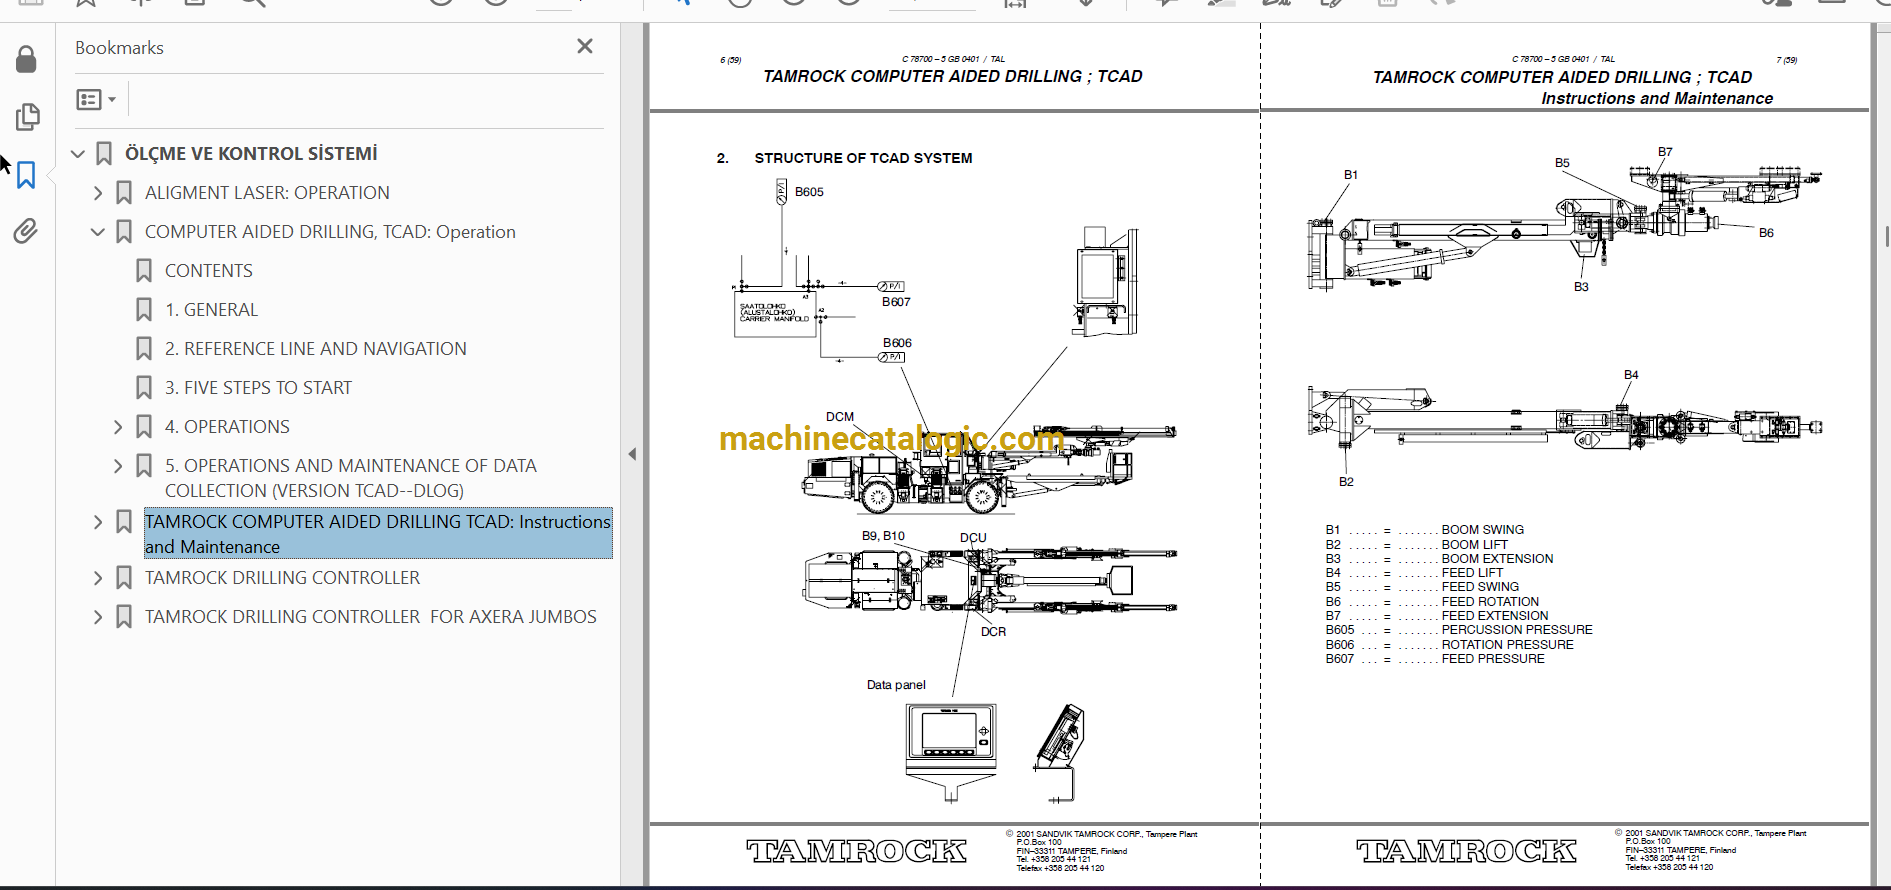
Task: Open the attachments paperclip panel
Action: [27, 232]
